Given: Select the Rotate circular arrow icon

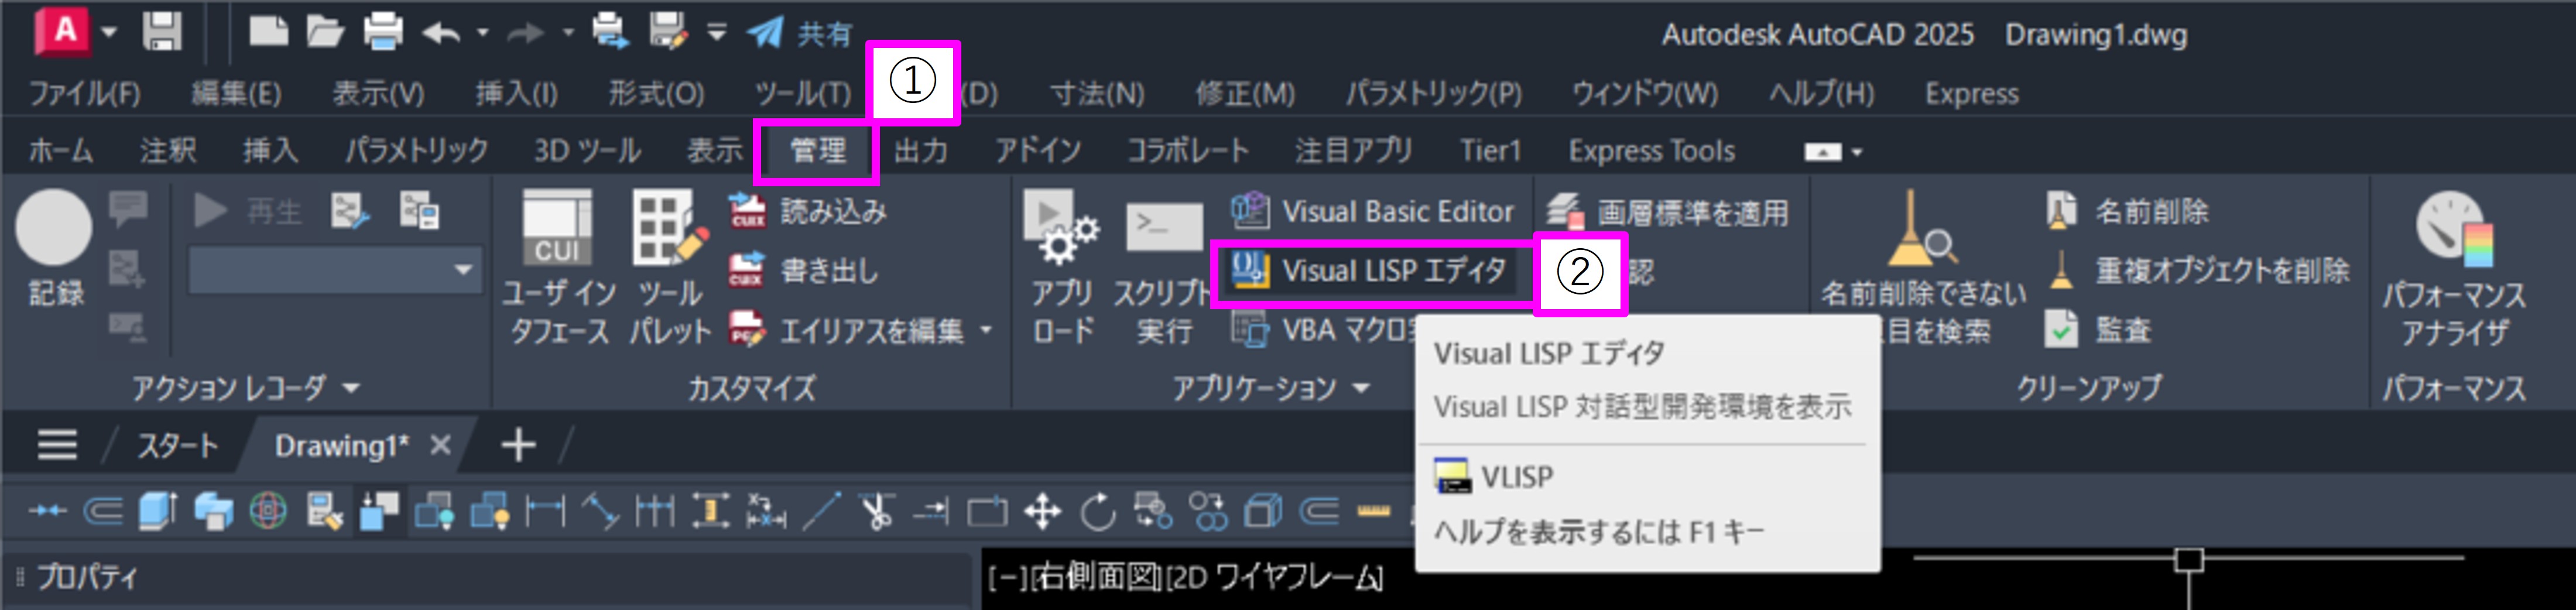Looking at the screenshot, I should (1098, 512).
